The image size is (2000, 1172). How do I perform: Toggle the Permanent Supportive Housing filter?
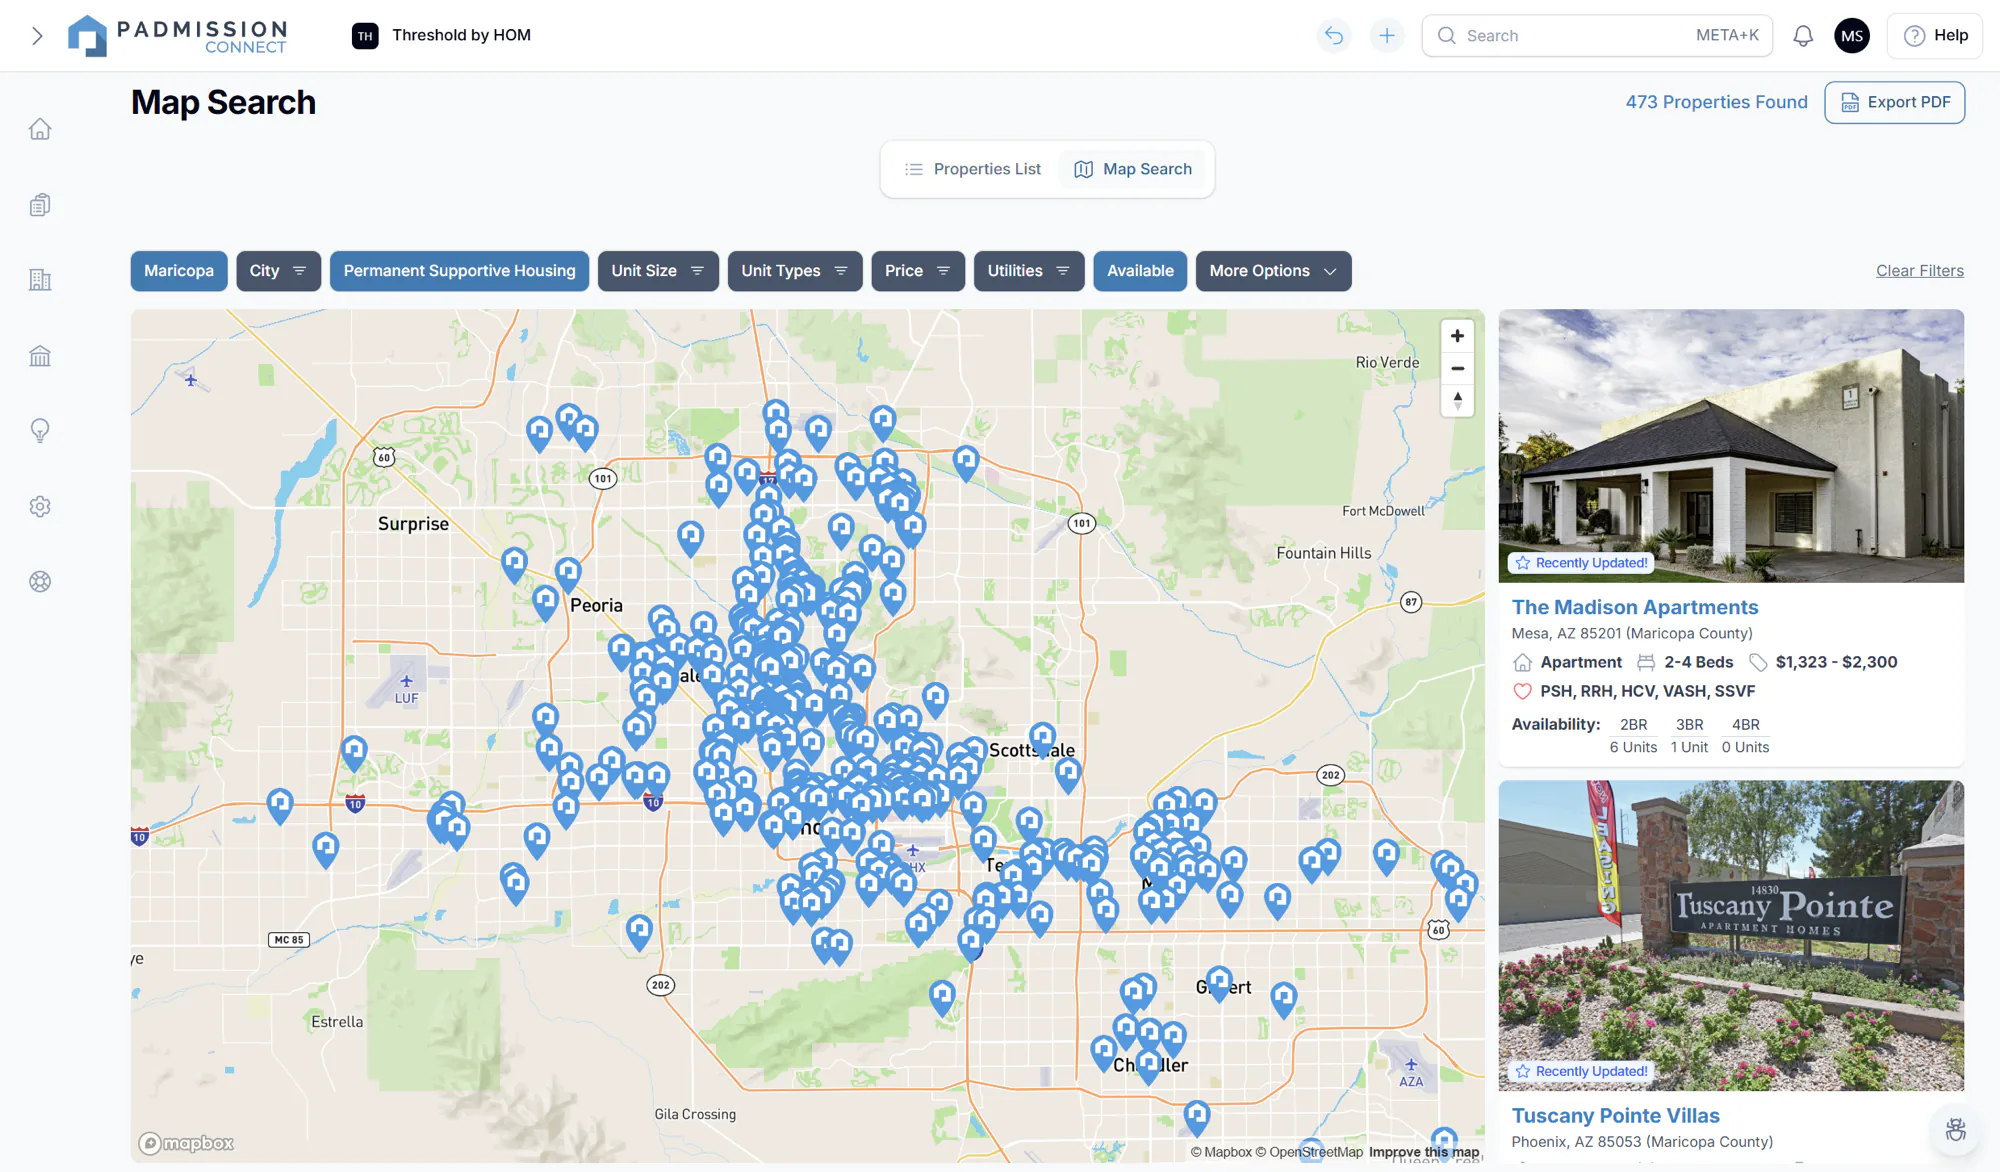[459, 271]
